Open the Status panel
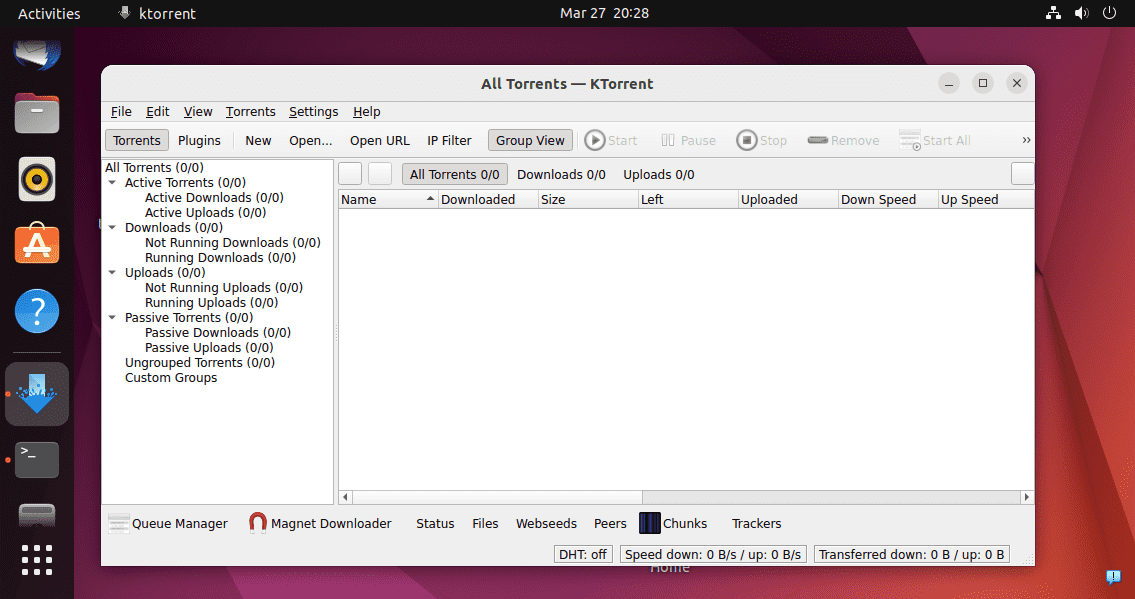The width and height of the screenshot is (1135, 599). 435,523
